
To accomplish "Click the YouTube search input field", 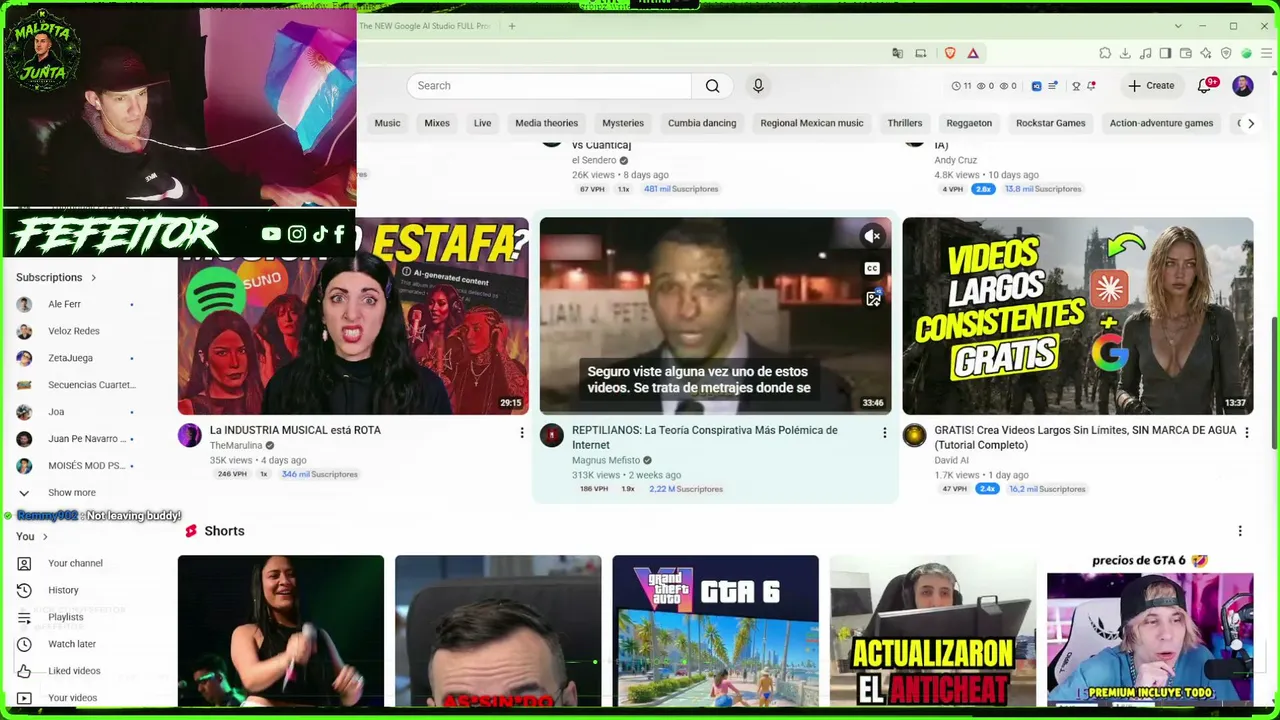I will (549, 86).
